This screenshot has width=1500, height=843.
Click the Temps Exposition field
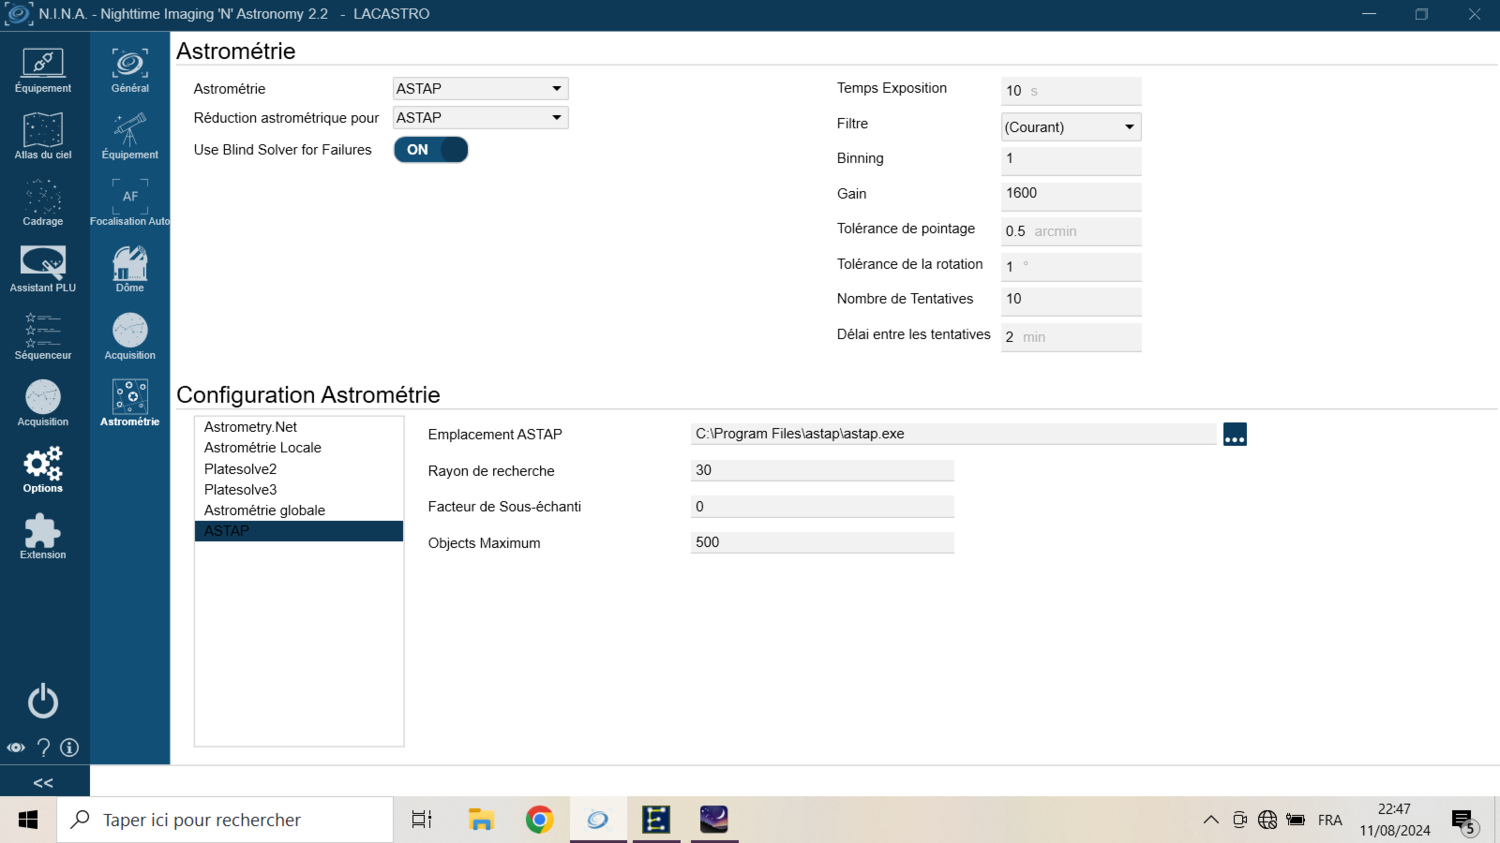coord(1071,91)
